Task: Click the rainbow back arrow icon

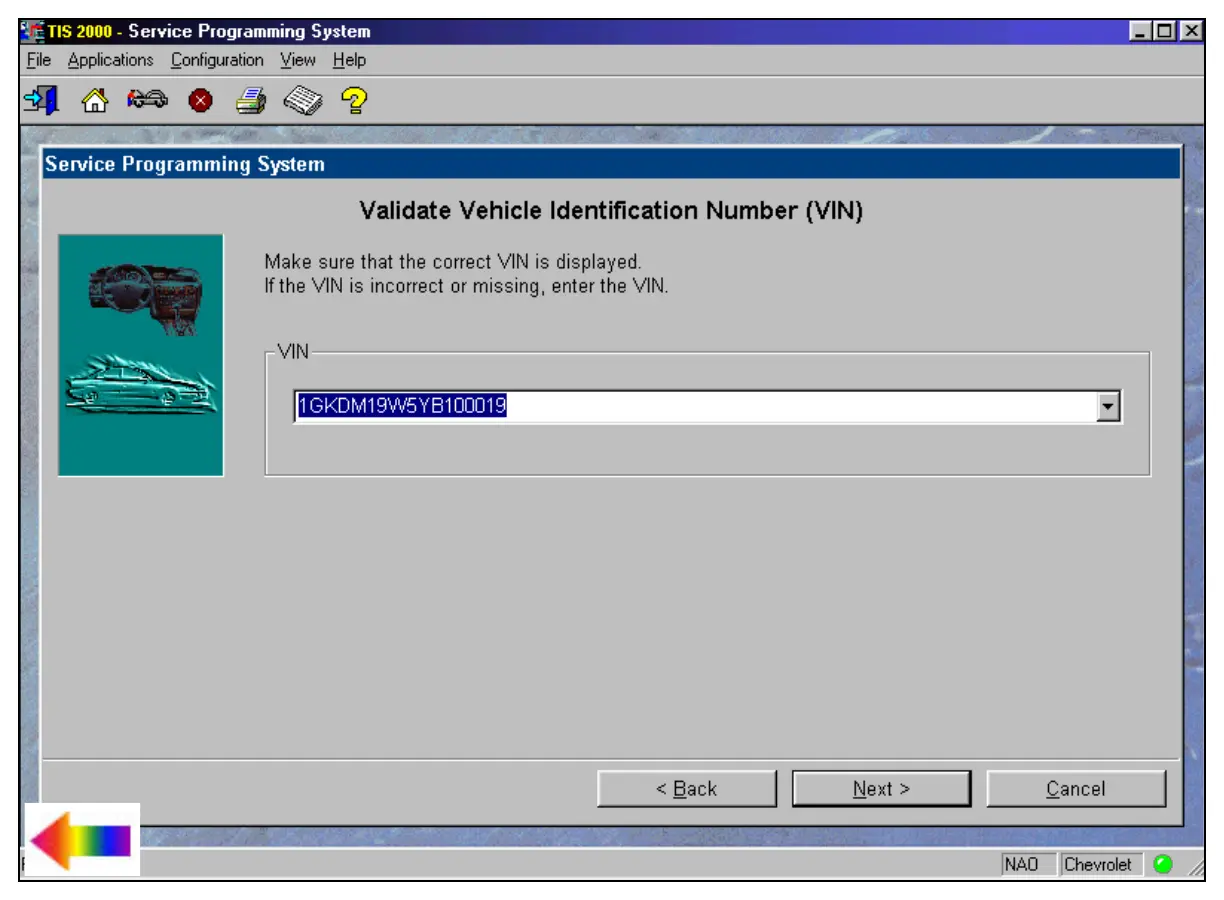Action: click(x=82, y=841)
